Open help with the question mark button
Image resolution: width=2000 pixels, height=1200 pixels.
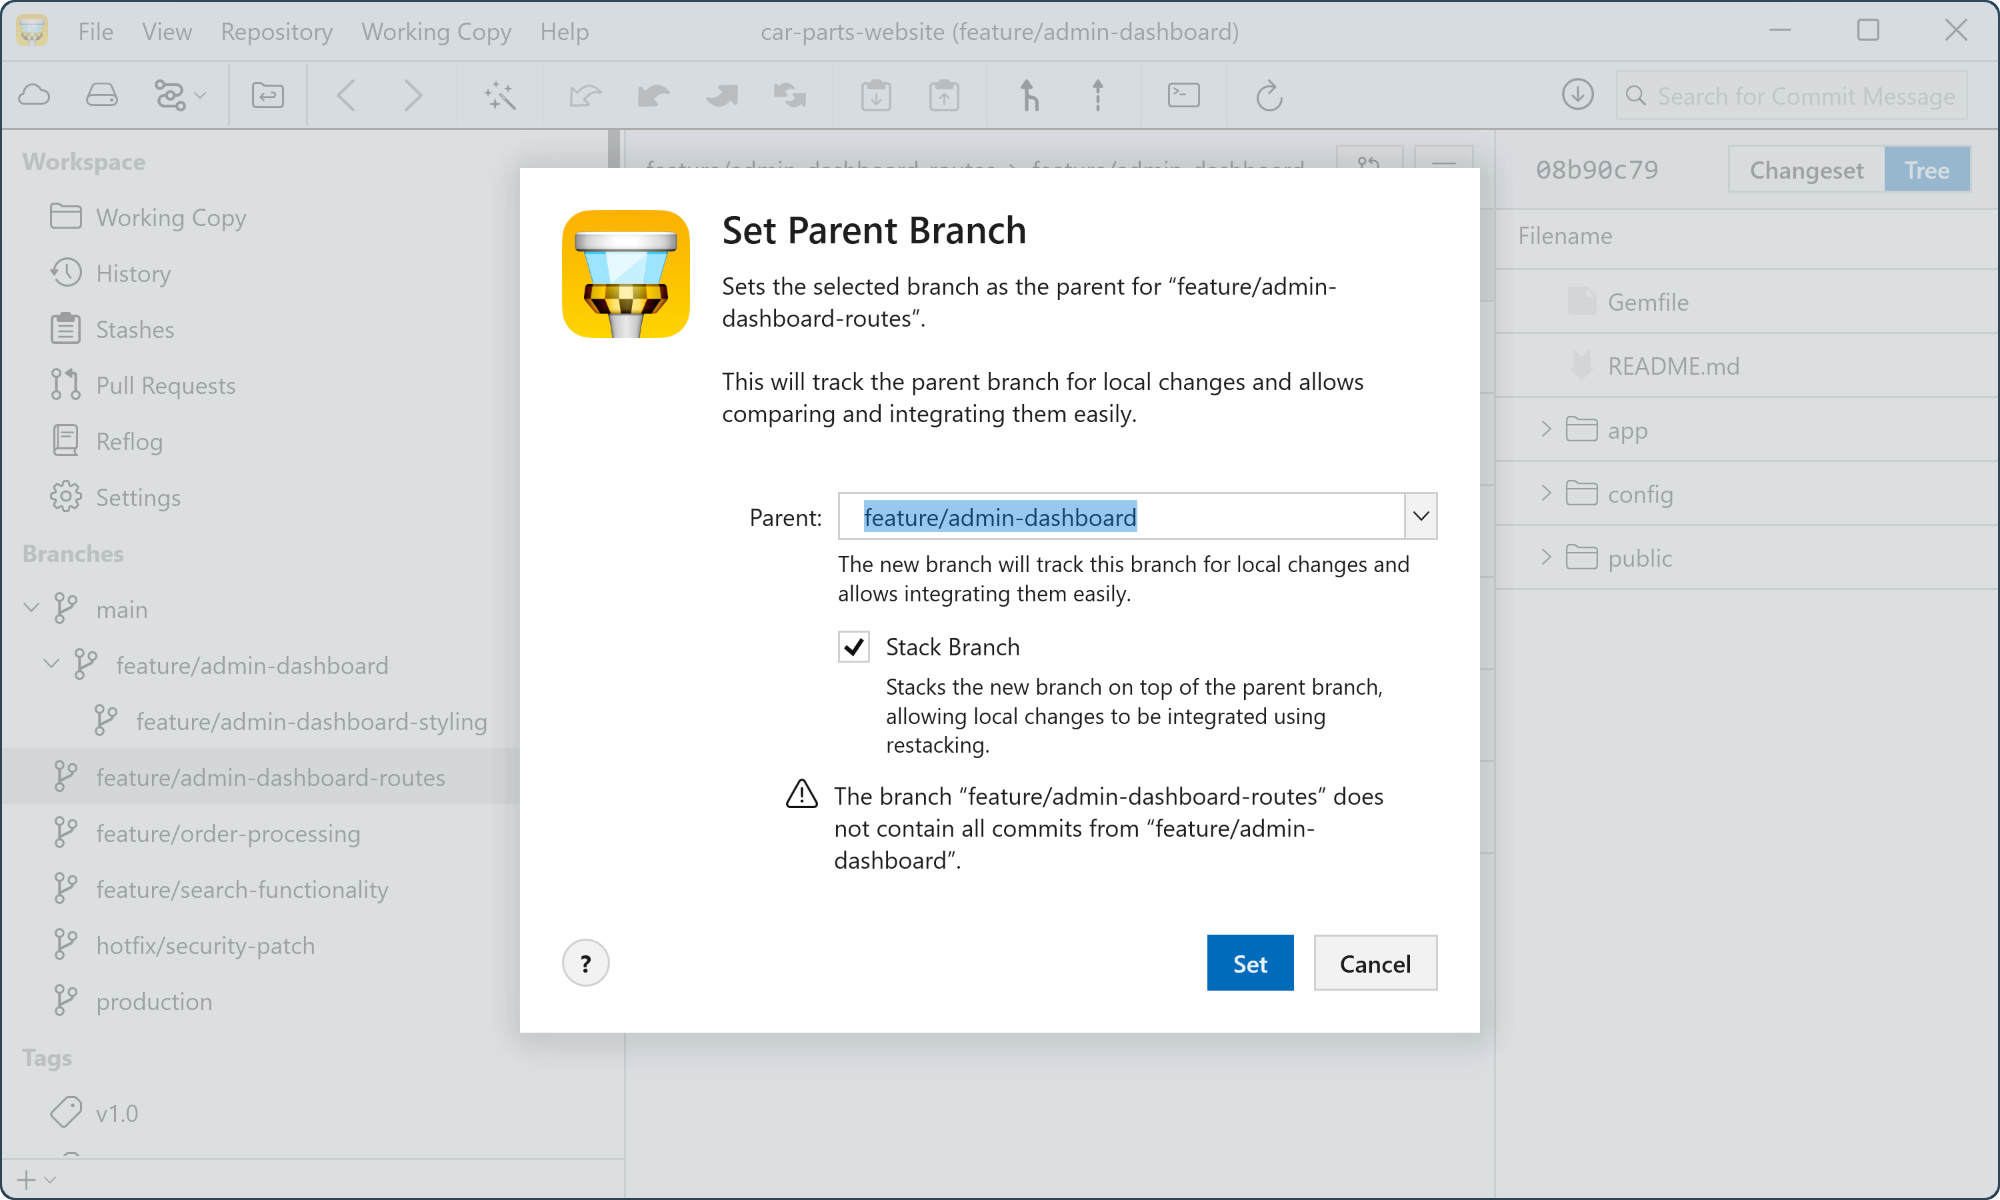click(x=585, y=963)
